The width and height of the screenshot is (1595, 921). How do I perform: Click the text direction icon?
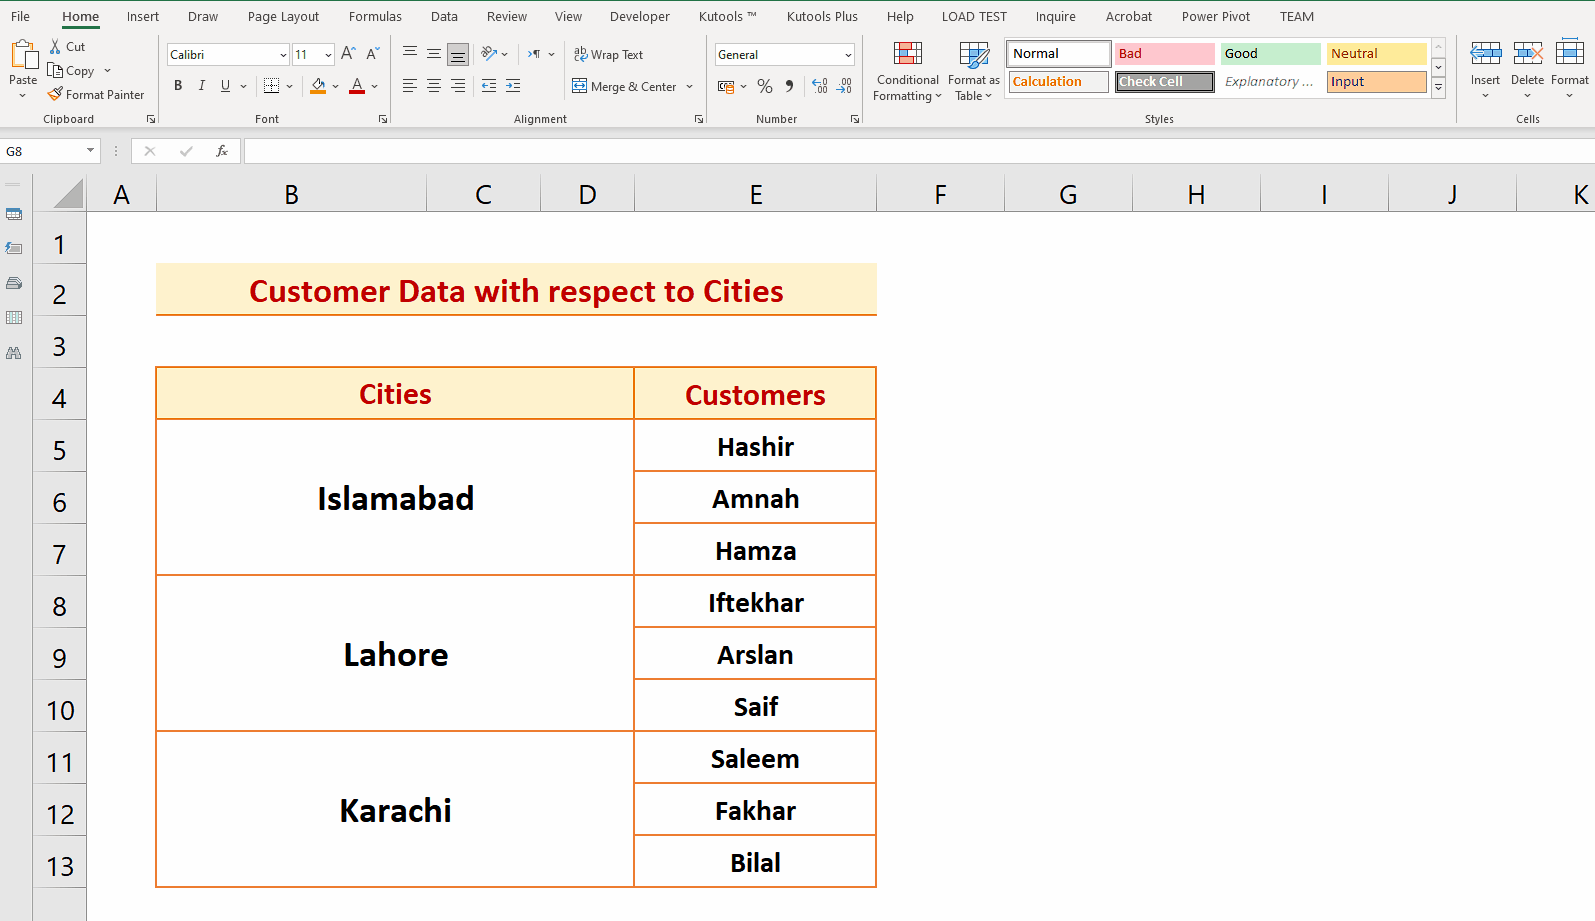[x=534, y=54]
